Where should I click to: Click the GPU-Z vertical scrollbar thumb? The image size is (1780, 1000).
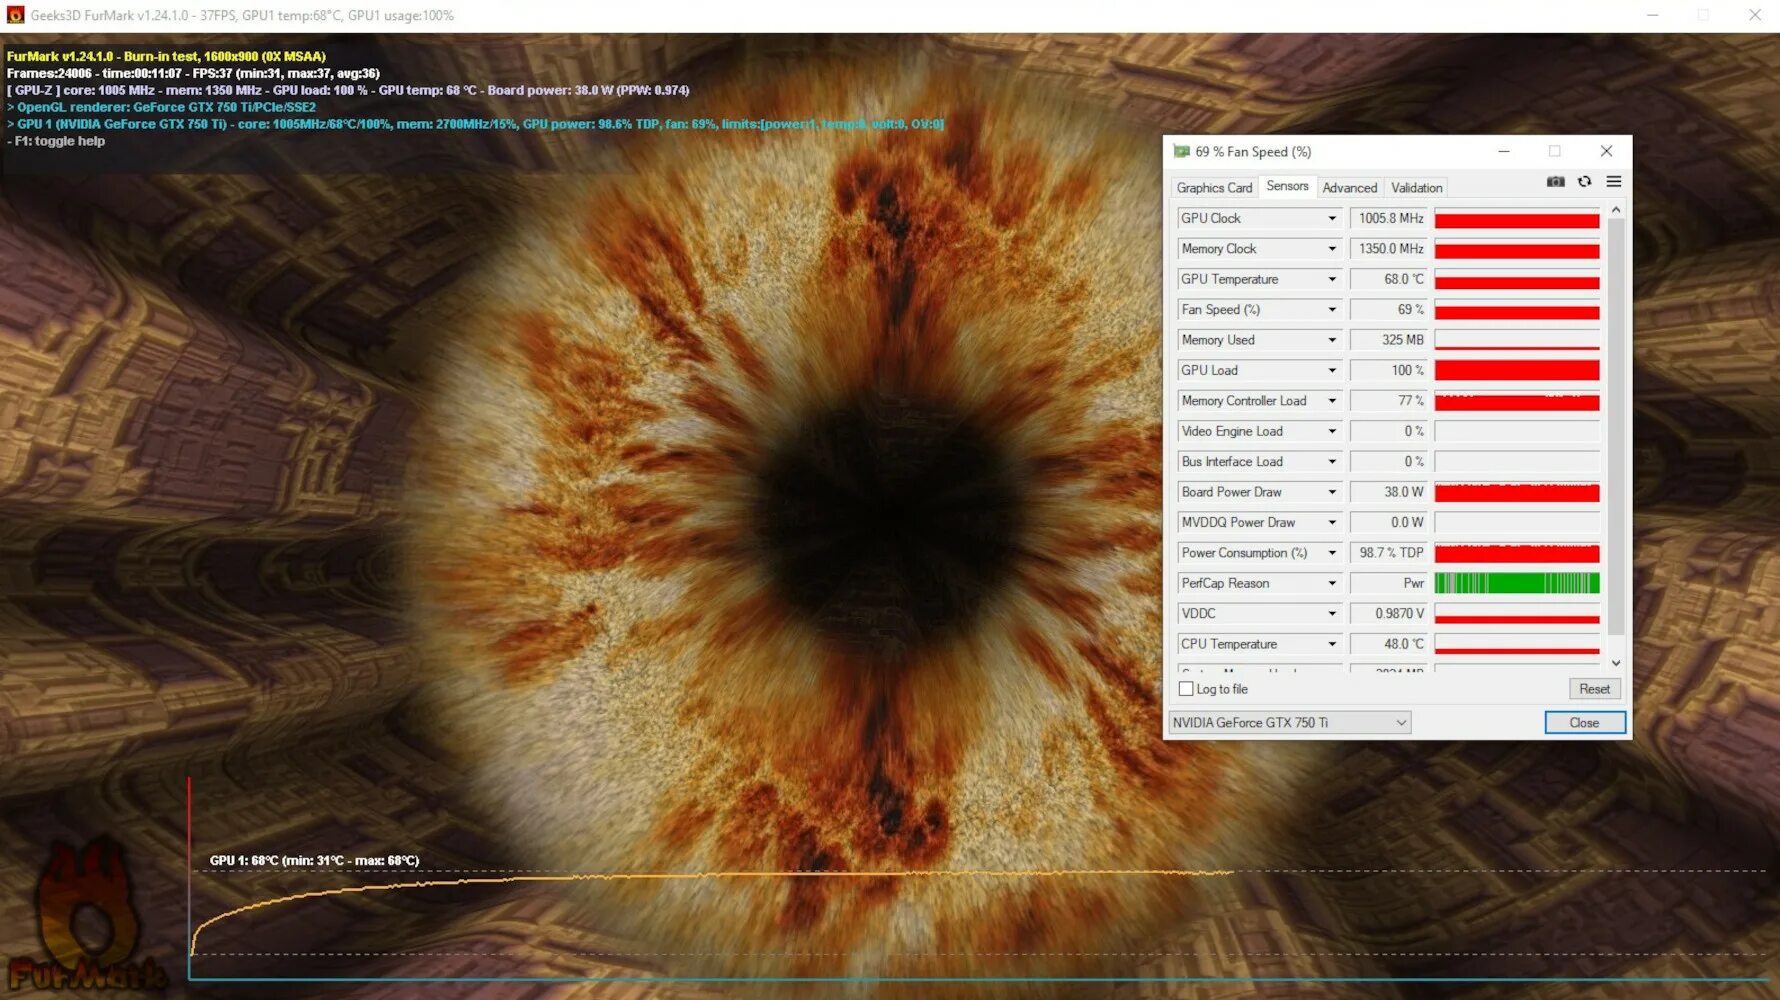click(1616, 426)
